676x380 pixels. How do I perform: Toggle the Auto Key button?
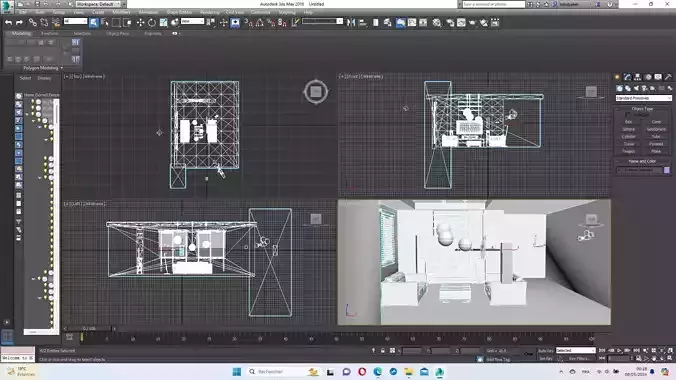pos(545,351)
